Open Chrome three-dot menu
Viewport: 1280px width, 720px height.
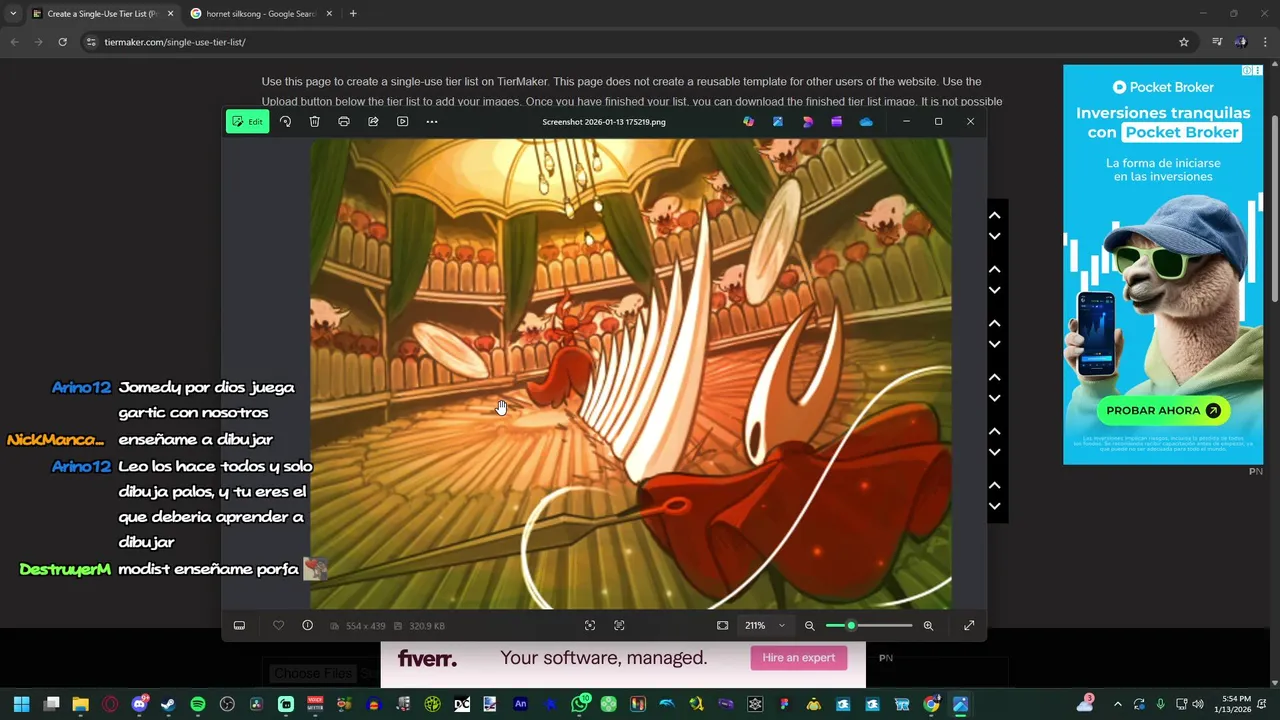tap(1265, 42)
